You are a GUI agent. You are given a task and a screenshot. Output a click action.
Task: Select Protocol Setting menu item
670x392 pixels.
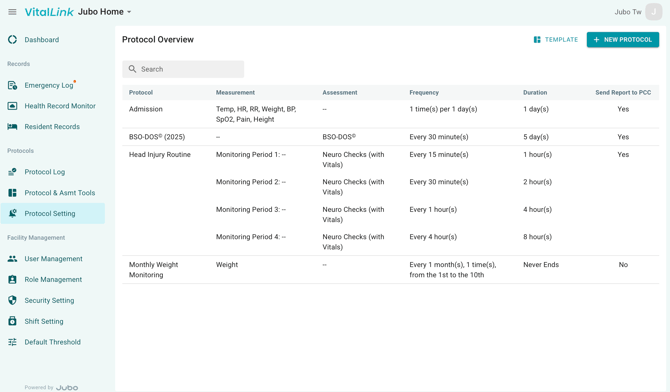pyautogui.click(x=53, y=213)
